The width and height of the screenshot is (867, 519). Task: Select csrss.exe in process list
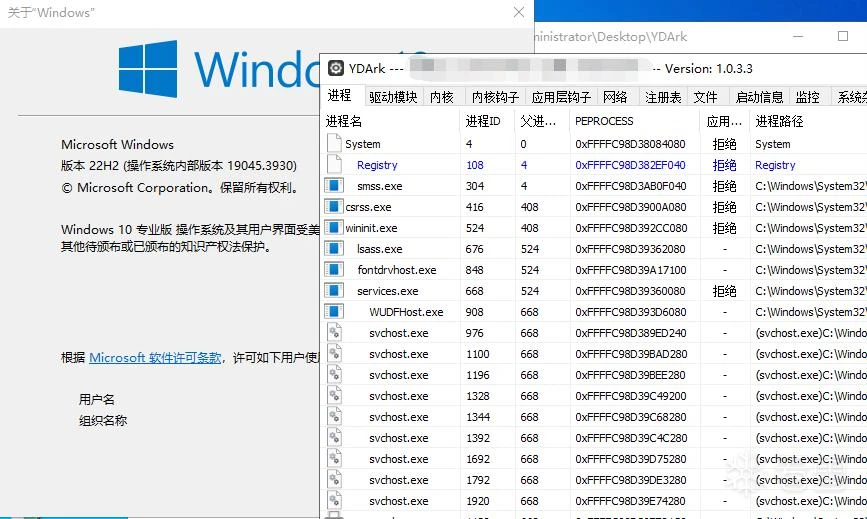pyautogui.click(x=368, y=207)
